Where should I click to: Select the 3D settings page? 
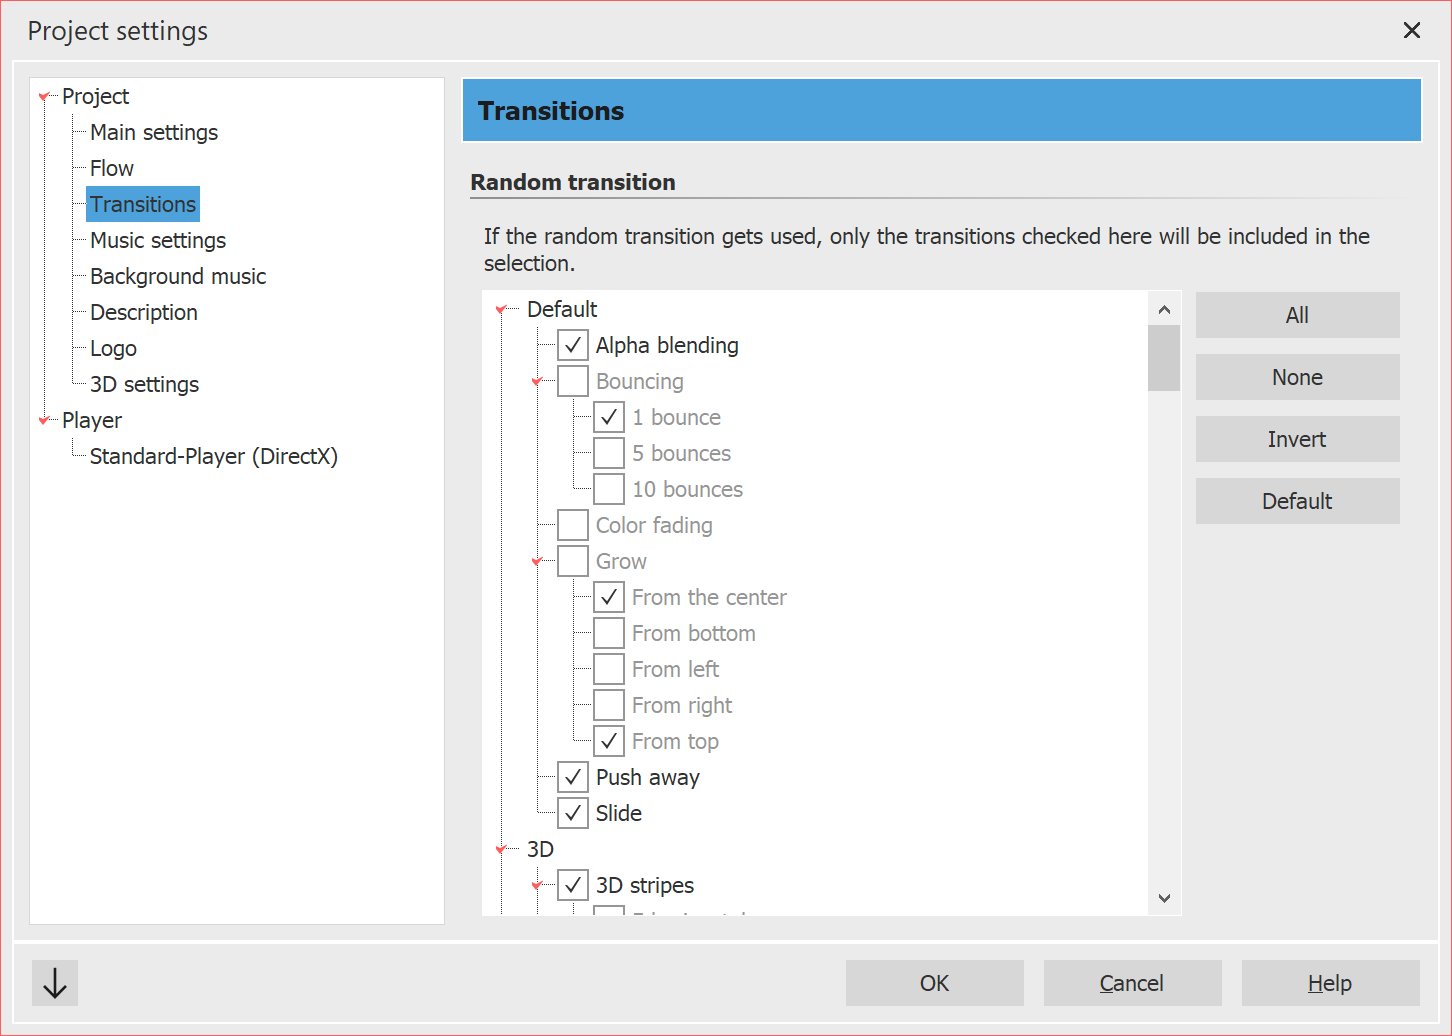144,383
